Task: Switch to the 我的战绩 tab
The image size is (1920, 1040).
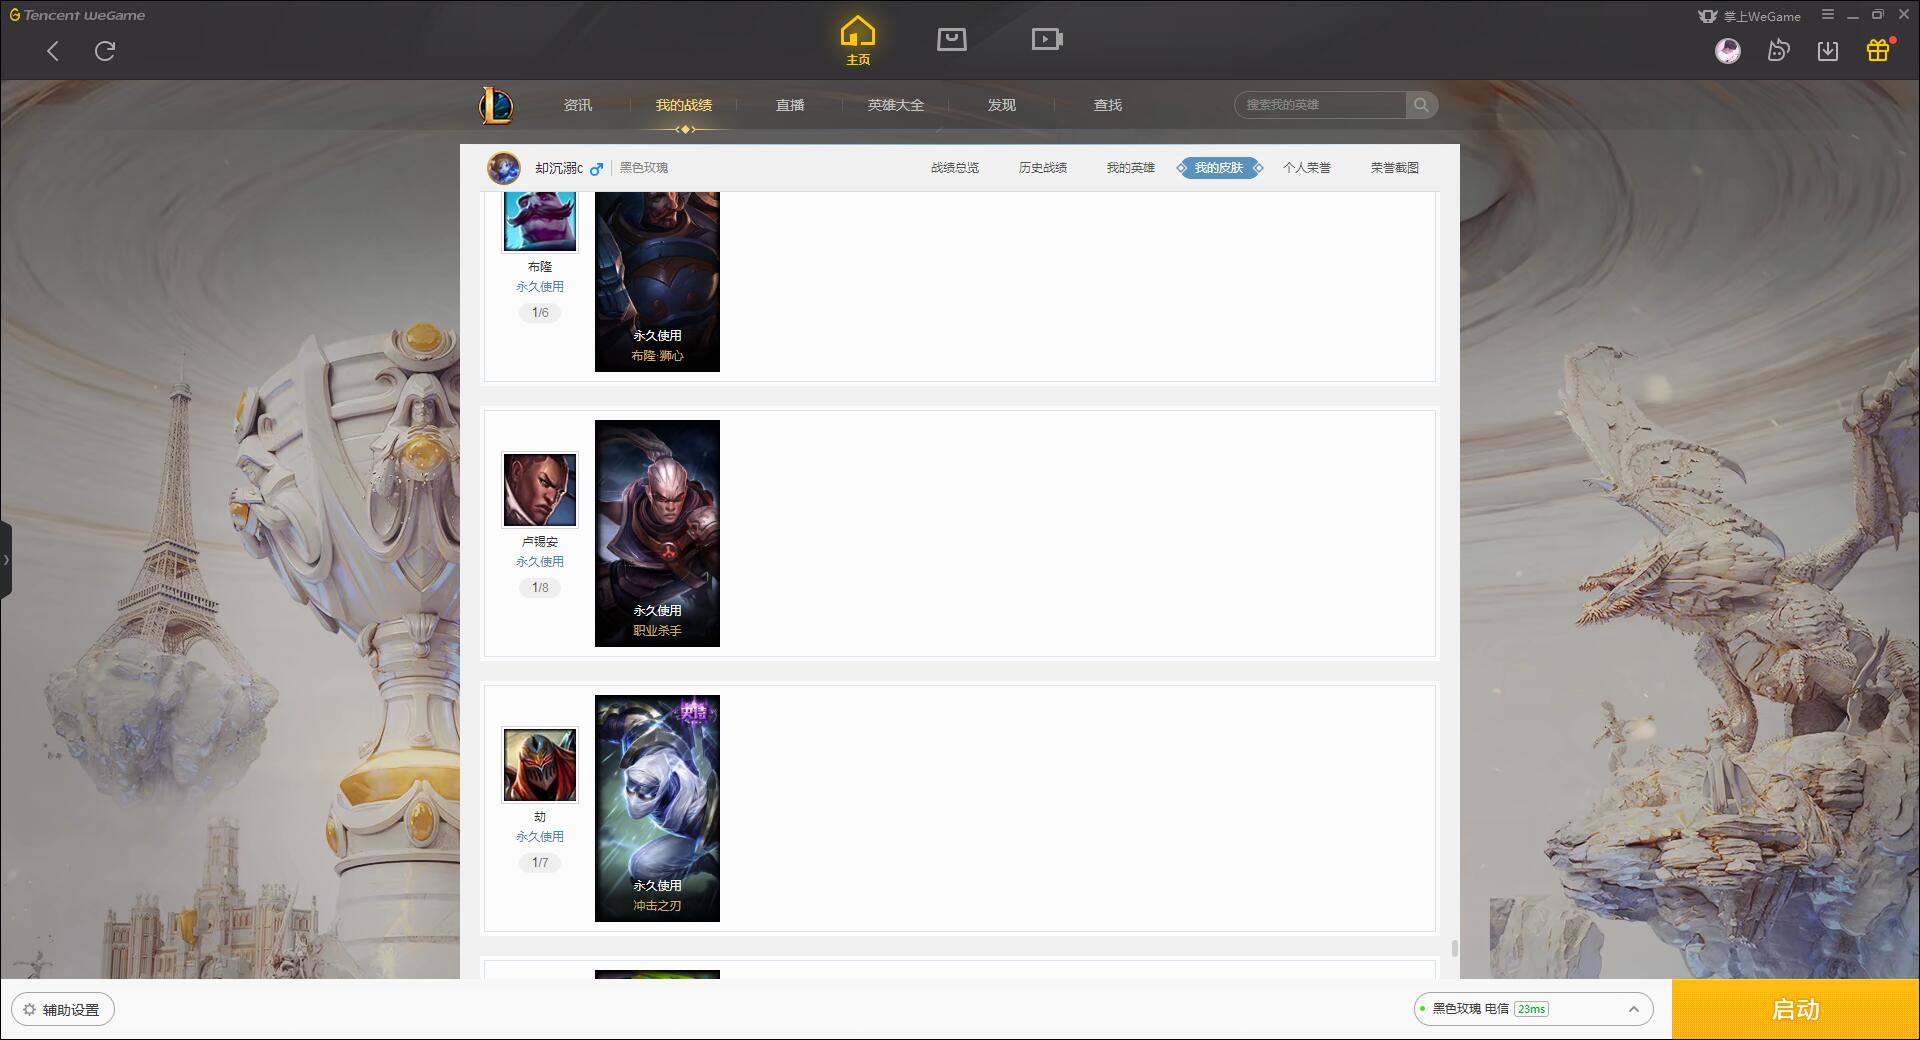Action: click(x=684, y=105)
